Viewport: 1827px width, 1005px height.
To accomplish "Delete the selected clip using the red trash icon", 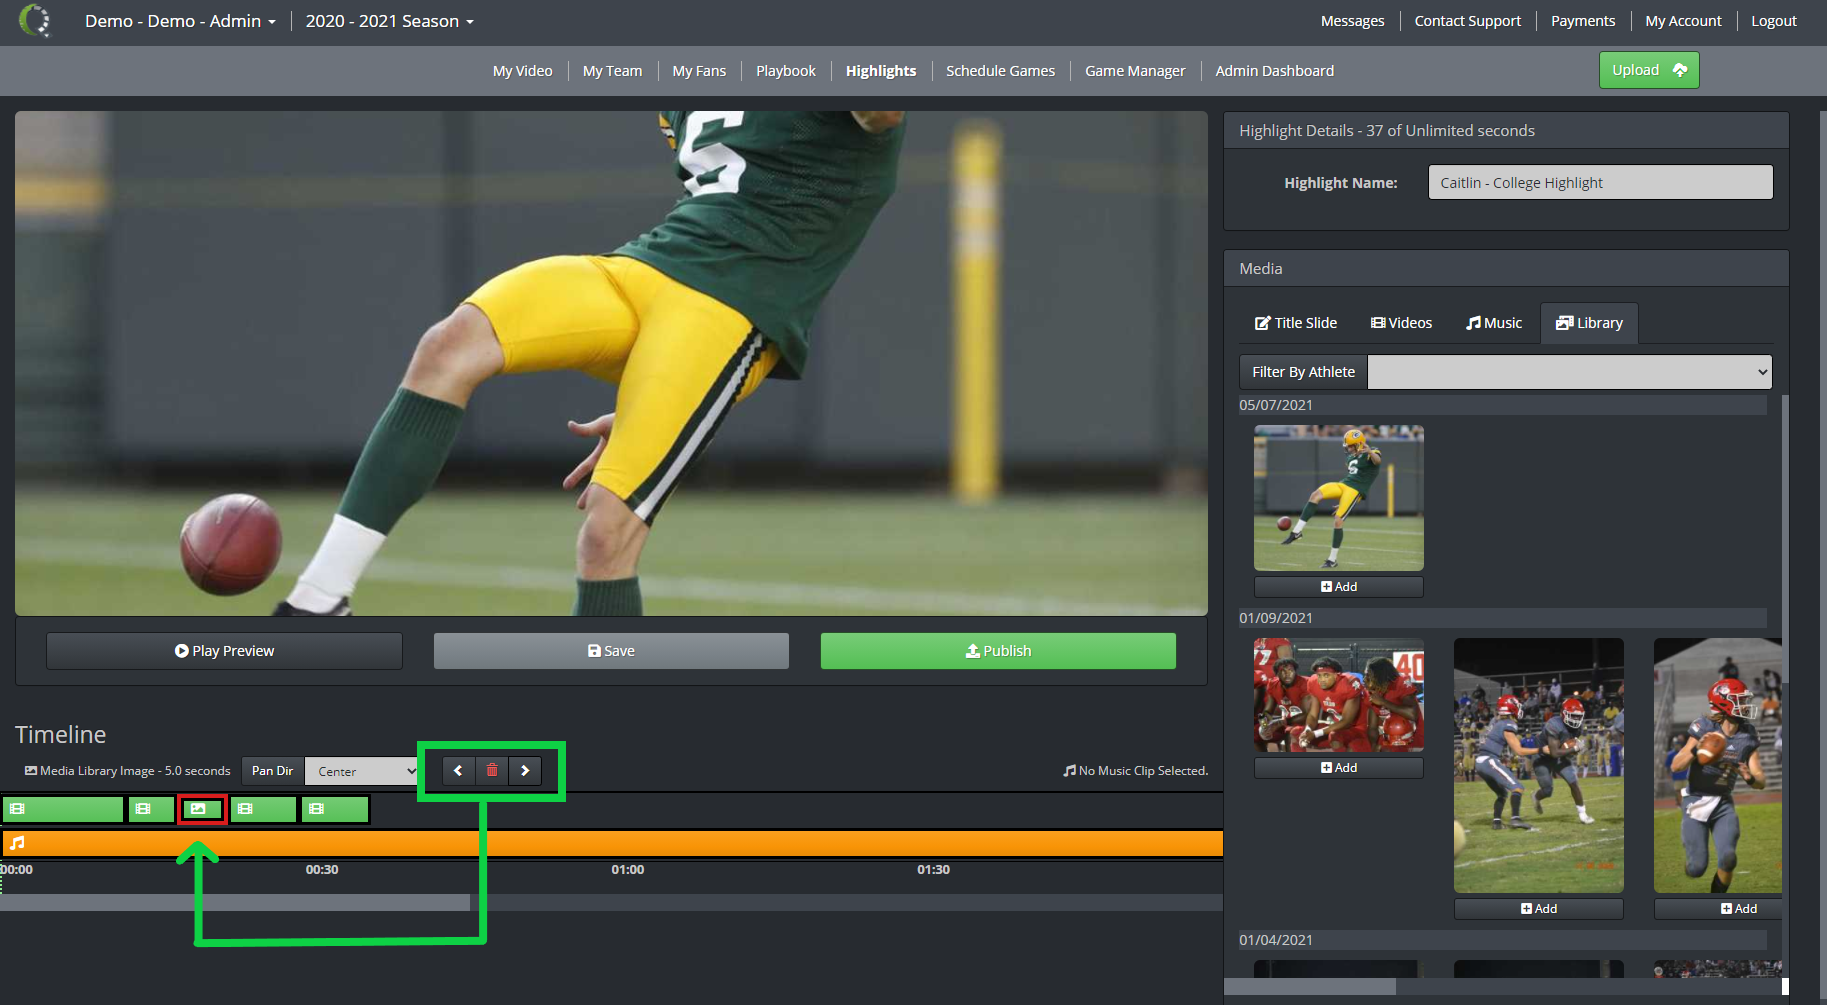I will (x=492, y=771).
